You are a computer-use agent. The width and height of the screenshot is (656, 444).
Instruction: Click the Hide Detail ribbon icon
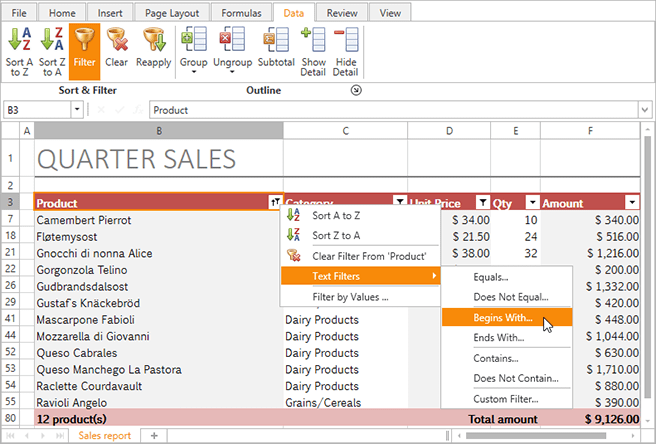pos(346,52)
